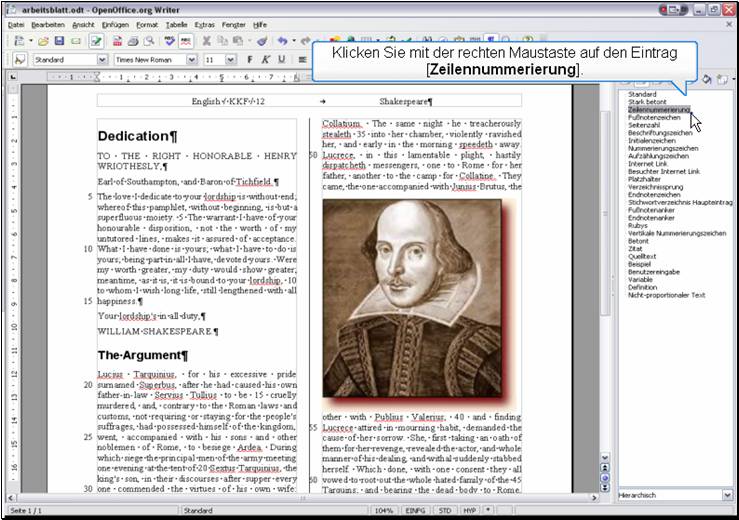Run the spelling and grammar check

pyautogui.click(x=170, y=41)
